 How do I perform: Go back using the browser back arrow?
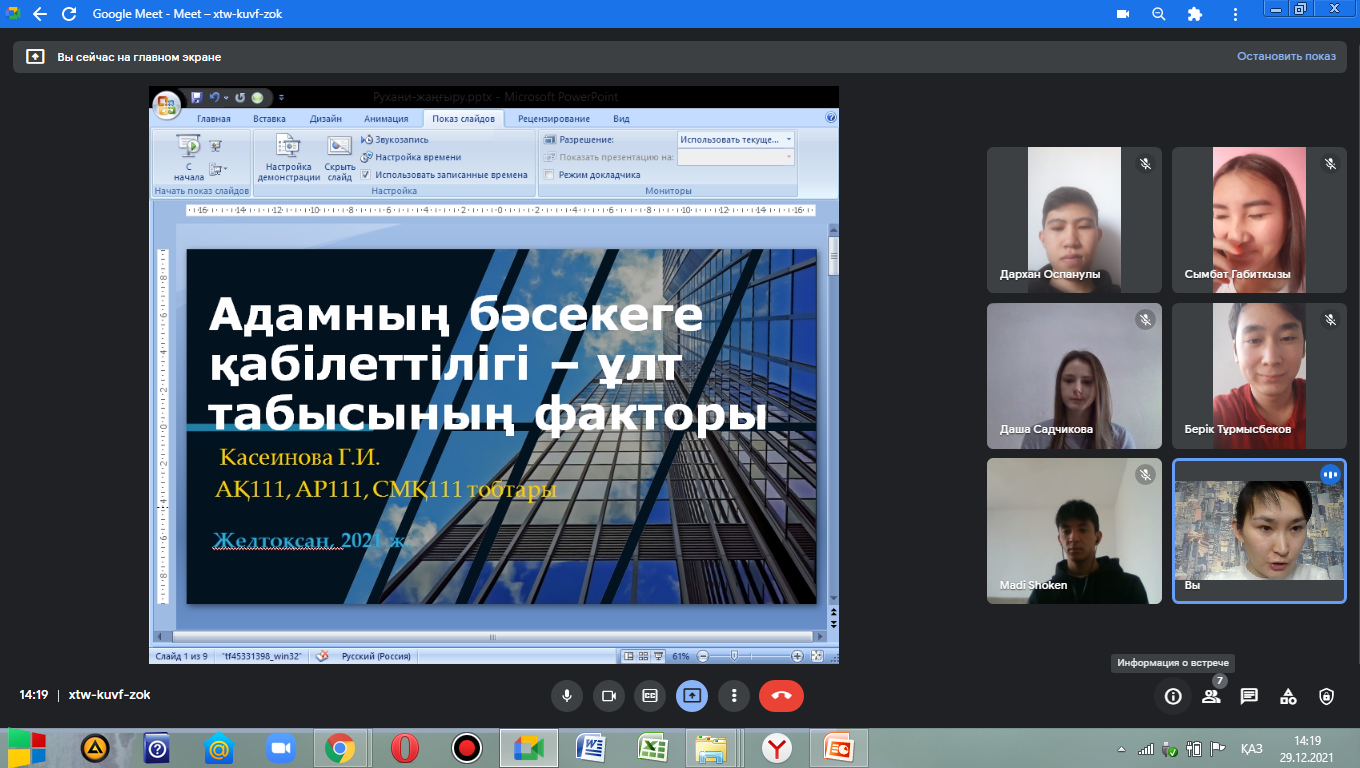point(40,15)
